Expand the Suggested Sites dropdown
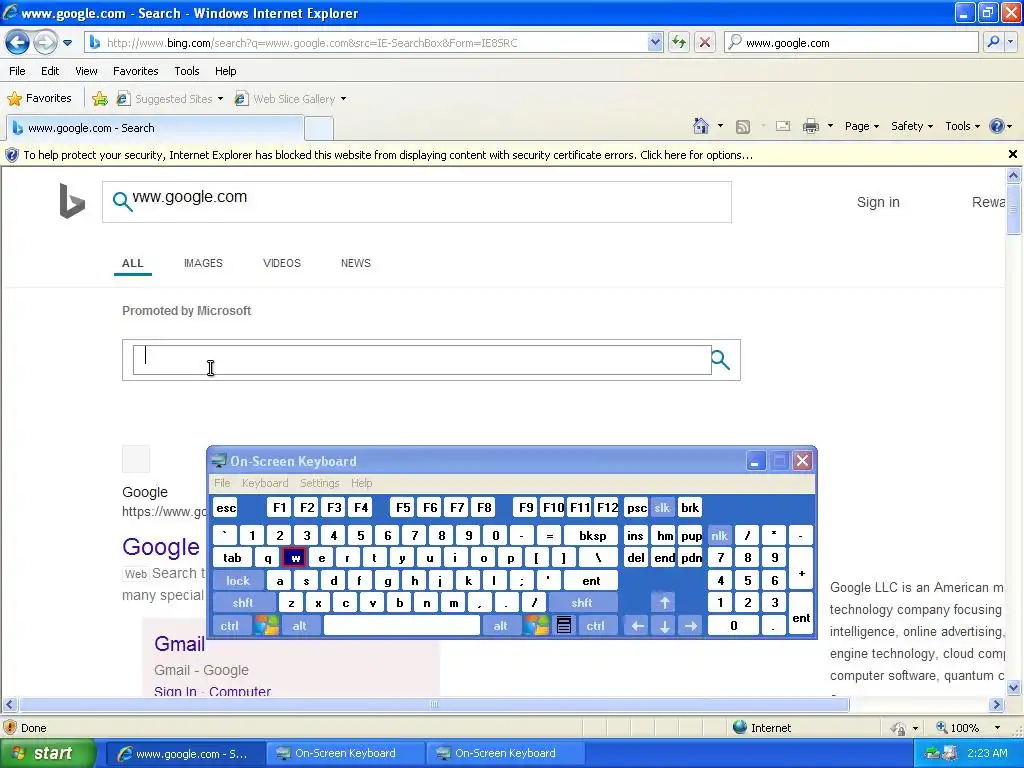The height and width of the screenshot is (768, 1024). [x=220, y=99]
